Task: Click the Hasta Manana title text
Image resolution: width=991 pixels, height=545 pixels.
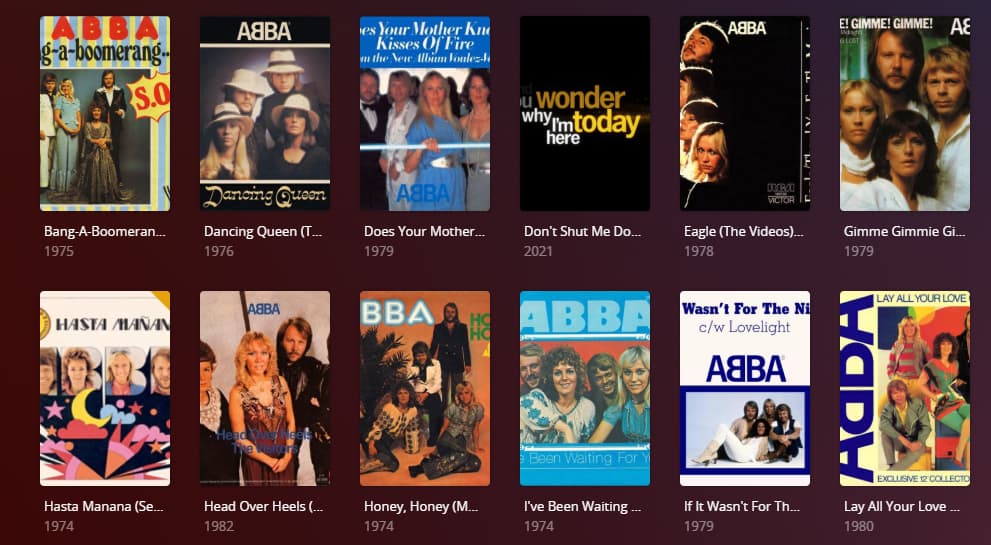Action: point(104,506)
